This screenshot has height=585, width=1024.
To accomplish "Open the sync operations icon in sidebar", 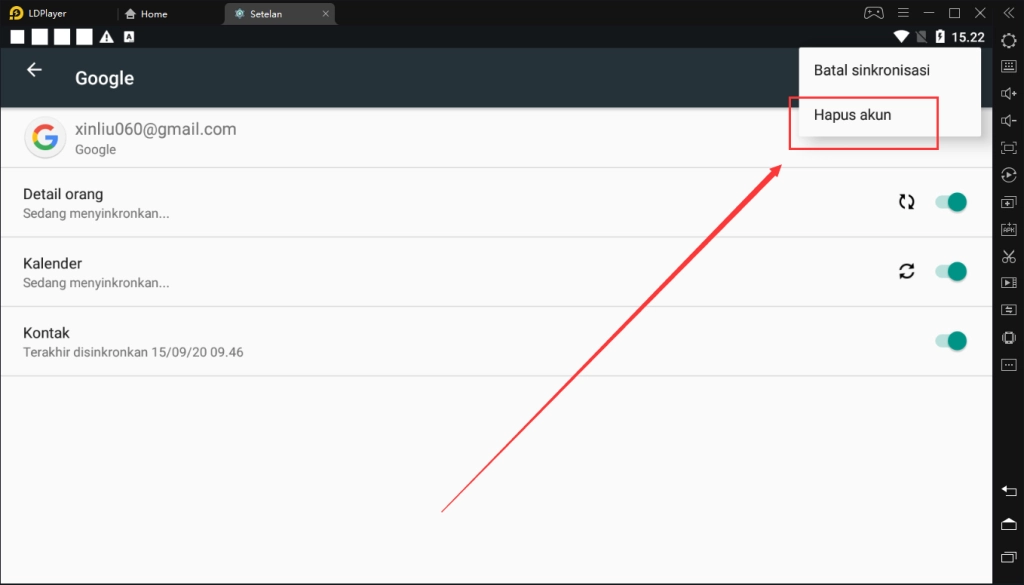I will (1008, 310).
